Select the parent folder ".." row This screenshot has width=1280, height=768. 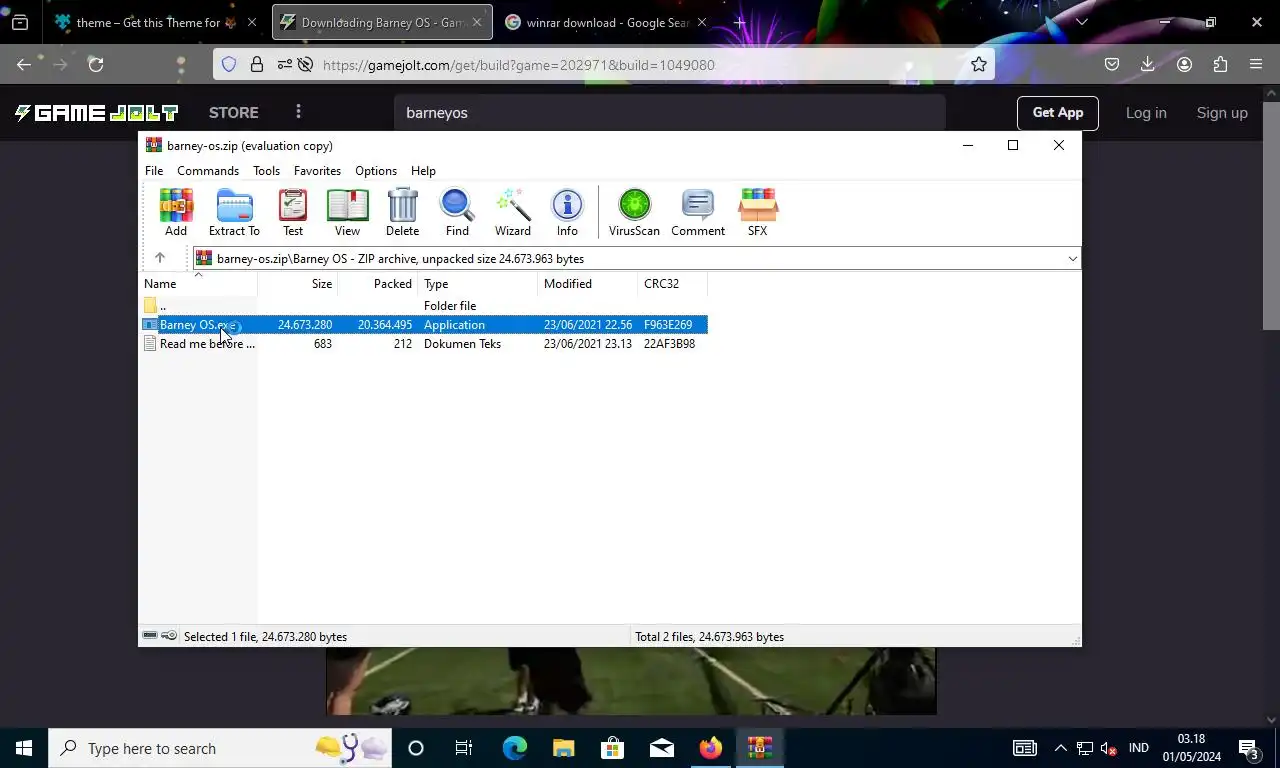click(x=424, y=305)
